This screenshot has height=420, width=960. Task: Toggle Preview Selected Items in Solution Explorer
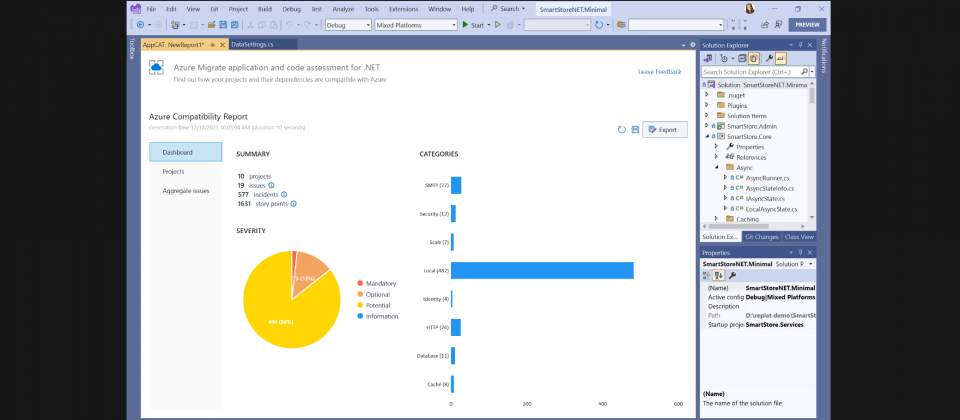(x=781, y=58)
